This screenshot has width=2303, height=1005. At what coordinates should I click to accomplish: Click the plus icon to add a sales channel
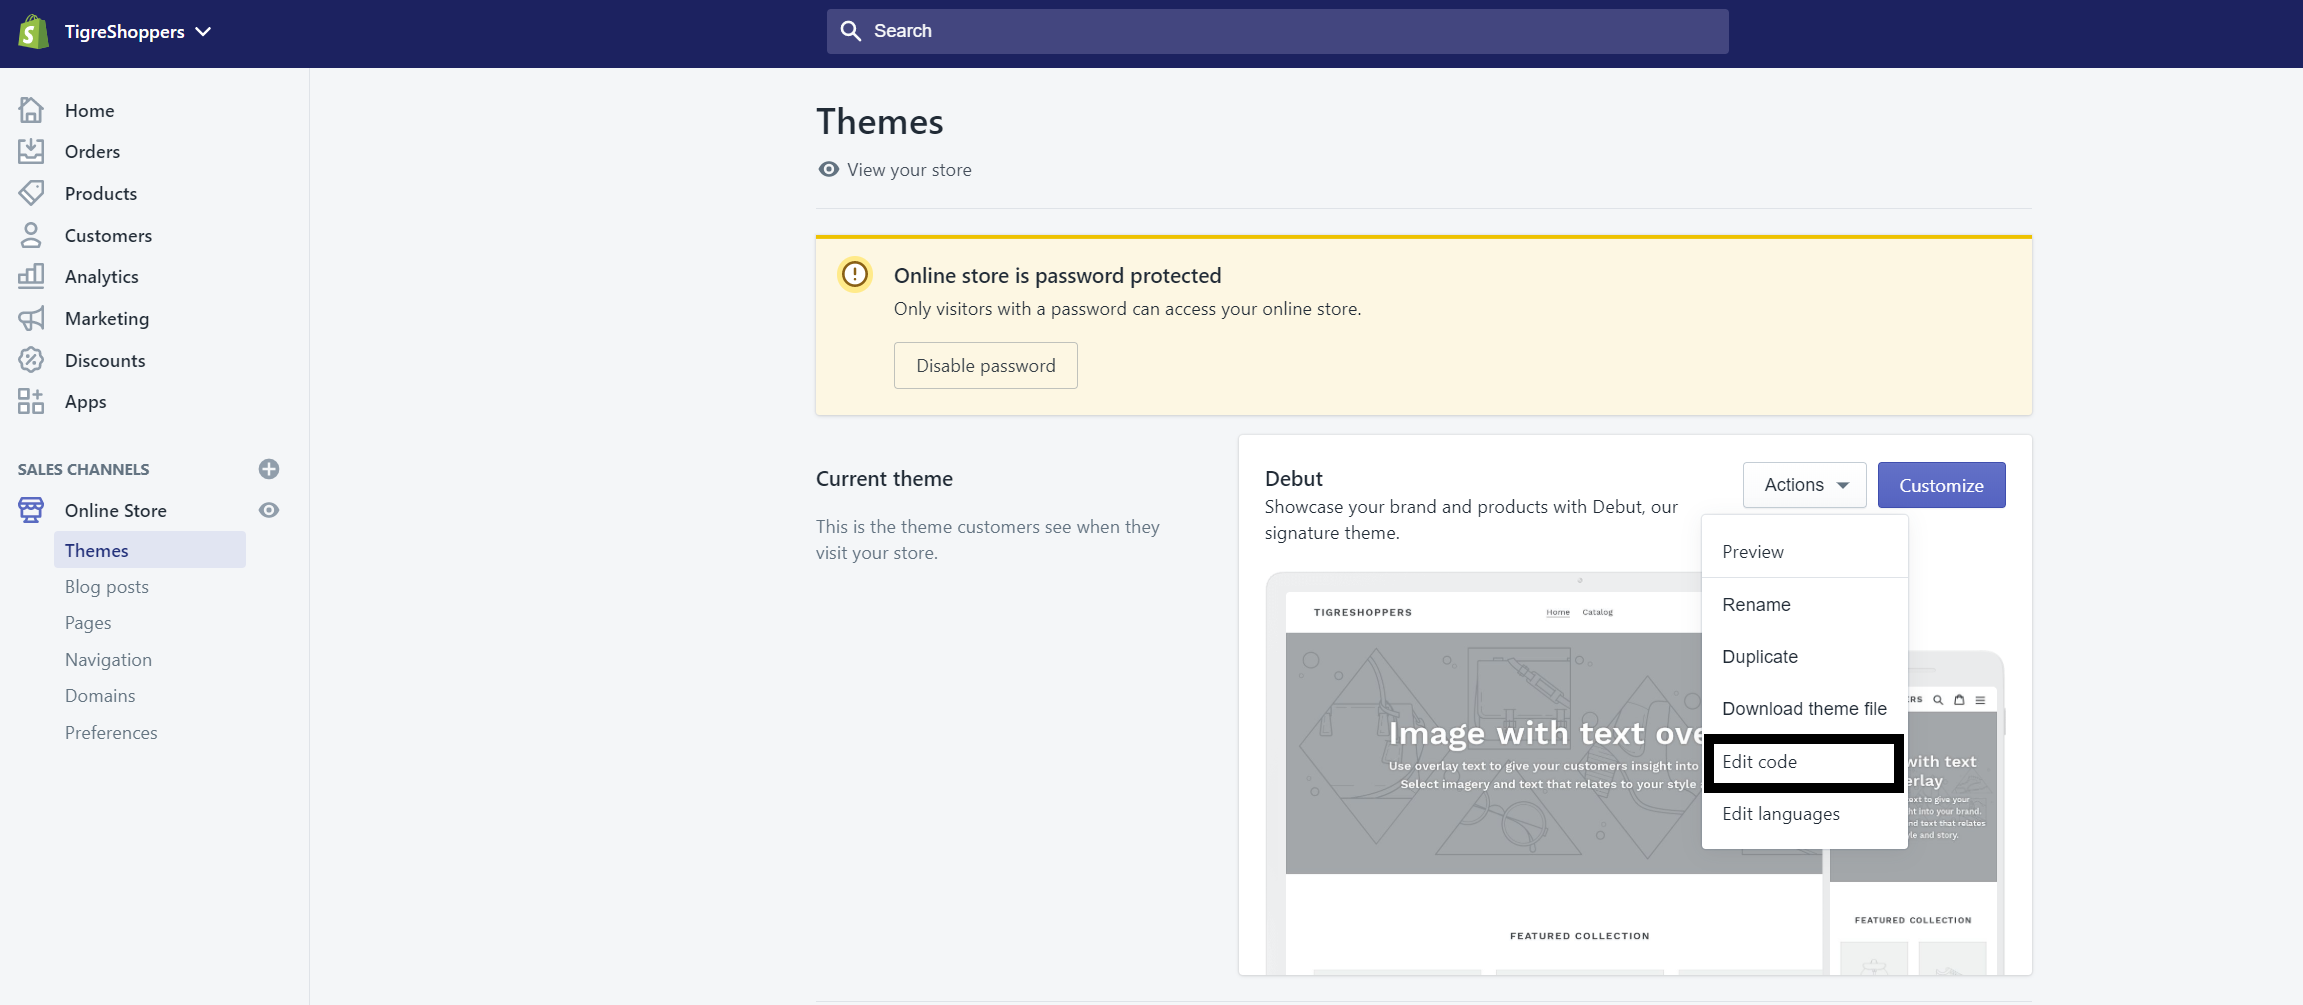268,469
